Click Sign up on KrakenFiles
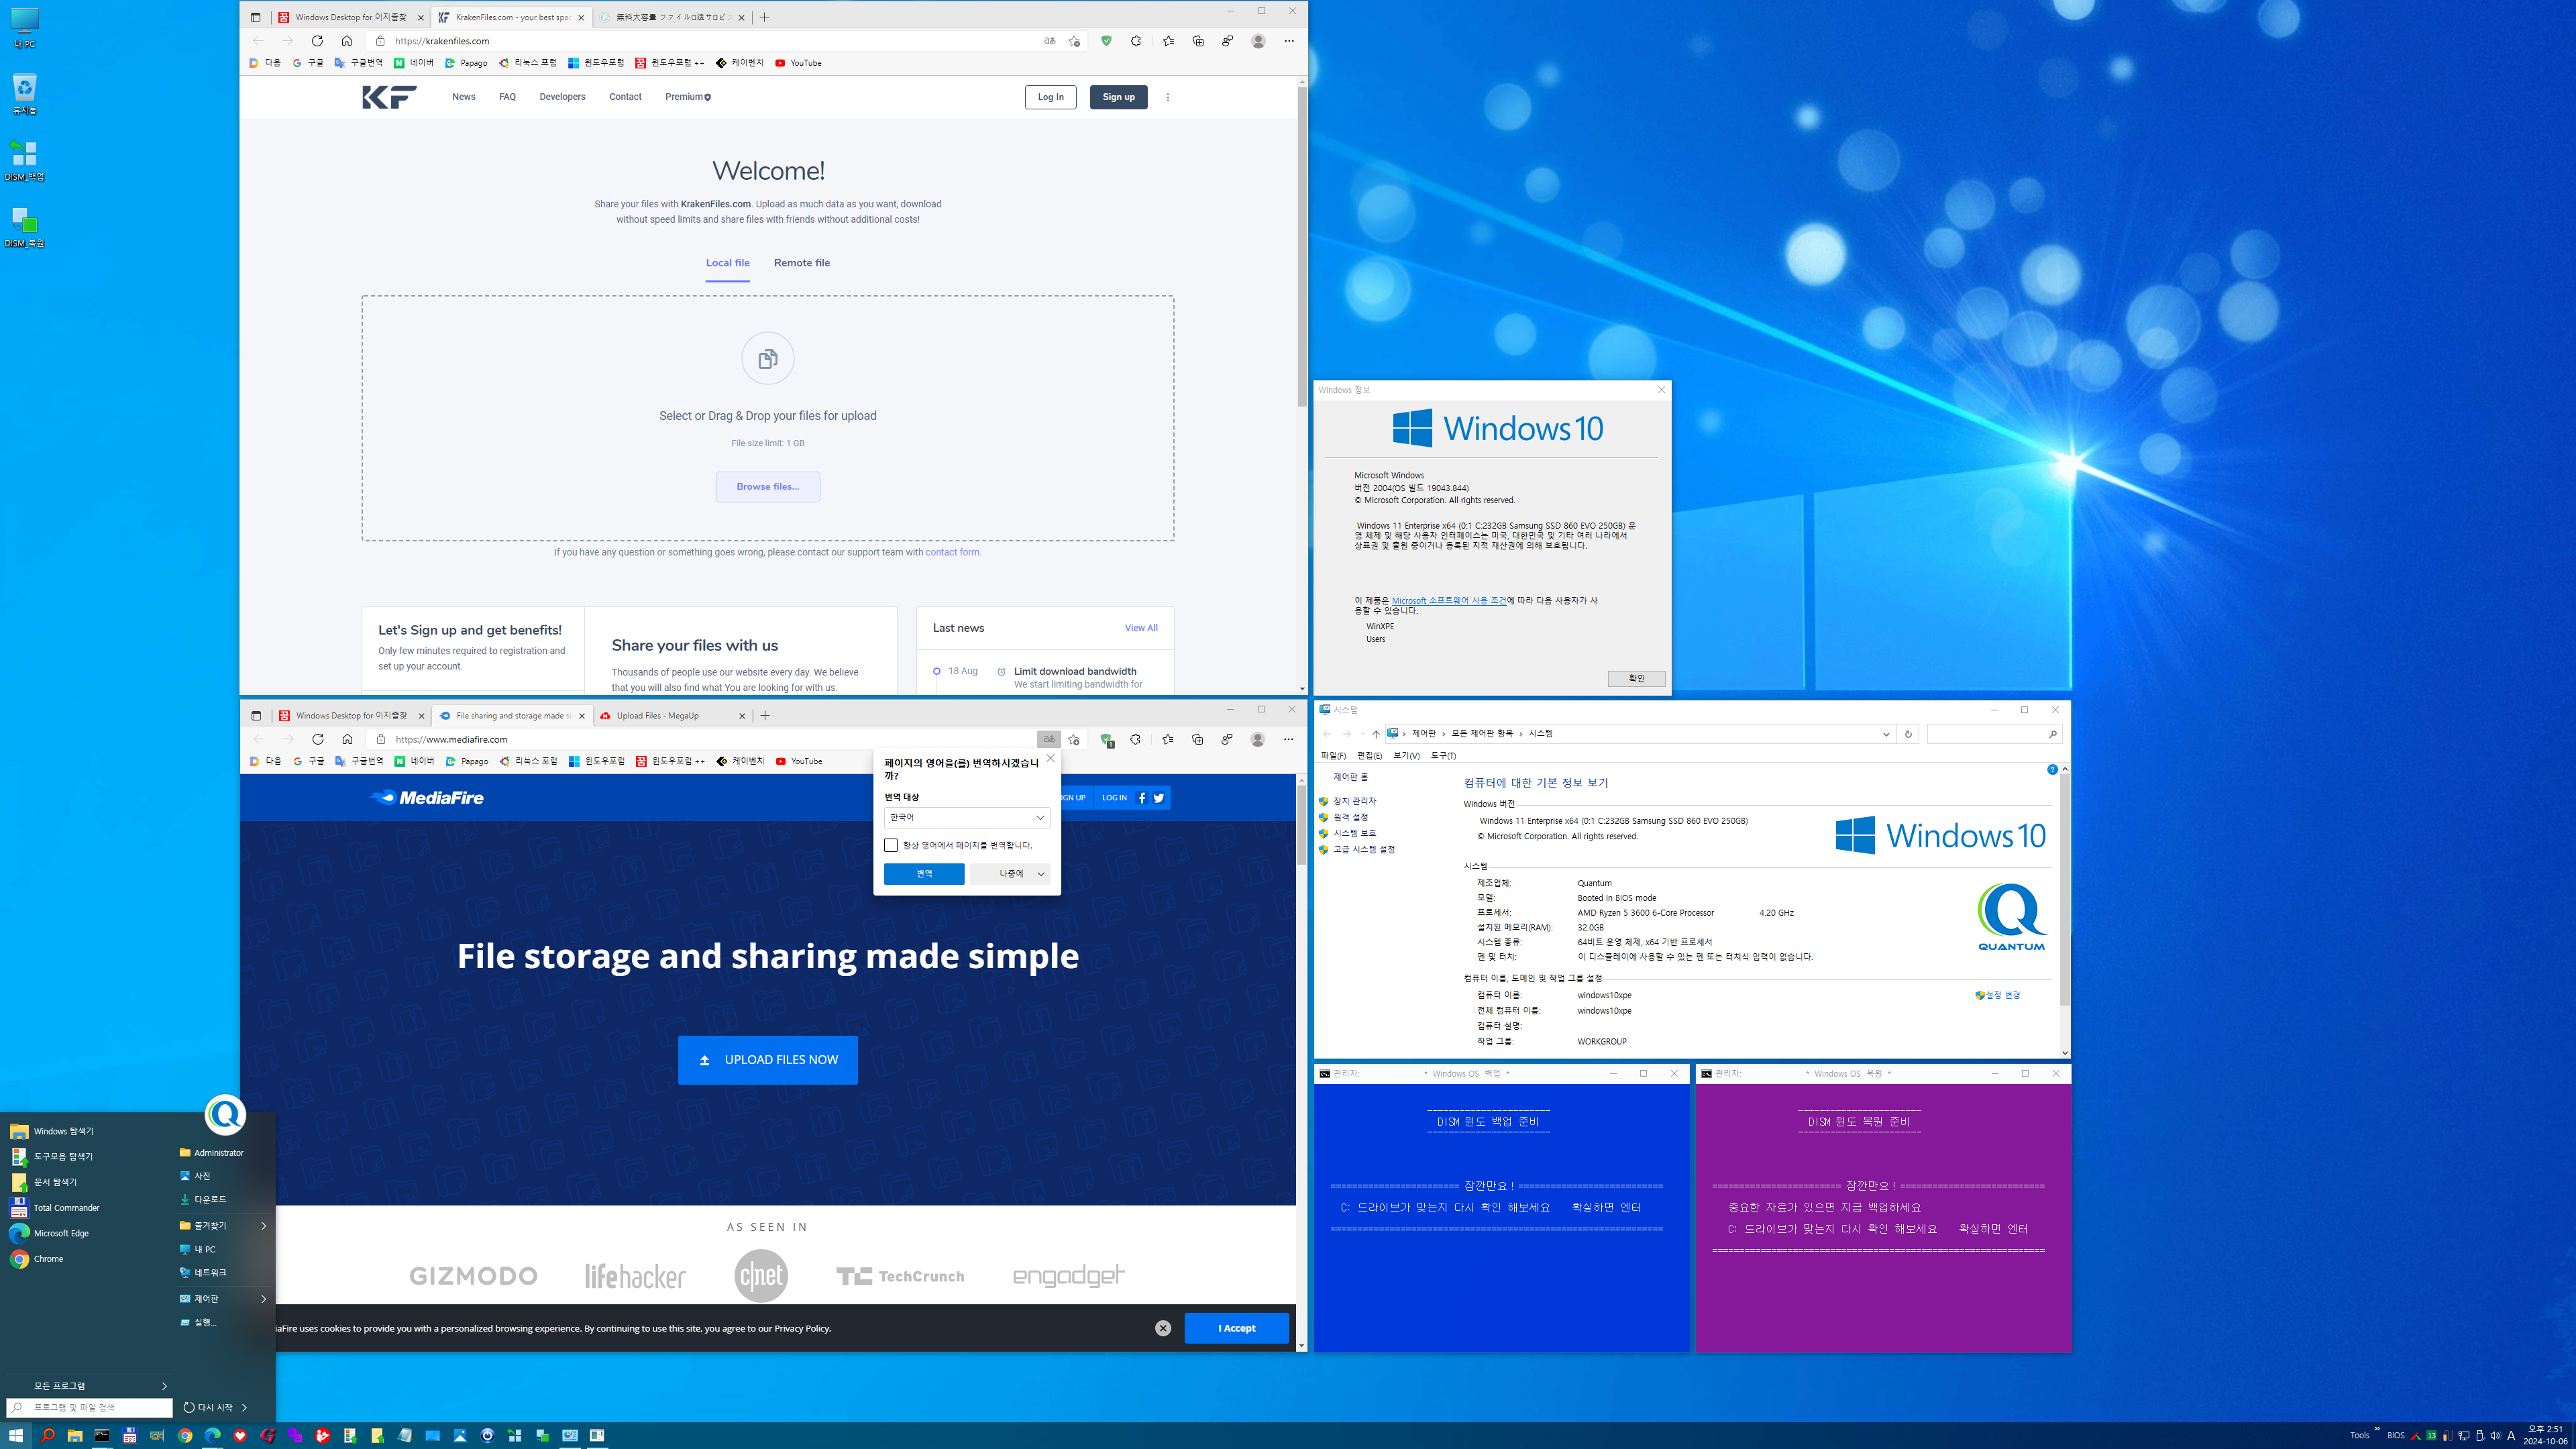The height and width of the screenshot is (1449, 2576). 1118,97
